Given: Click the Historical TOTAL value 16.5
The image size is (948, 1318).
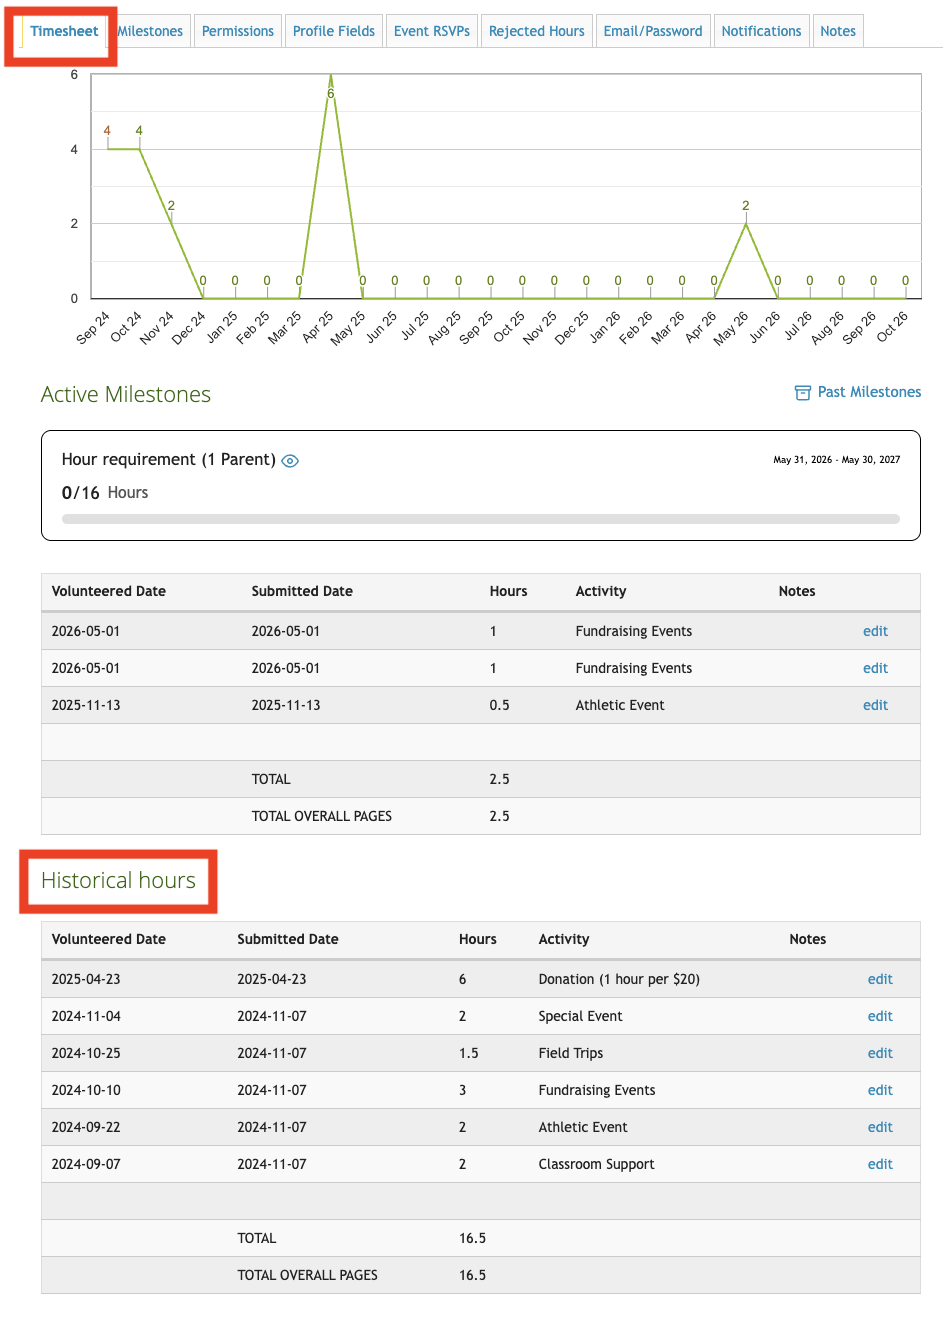Looking at the screenshot, I should pos(472,1238).
